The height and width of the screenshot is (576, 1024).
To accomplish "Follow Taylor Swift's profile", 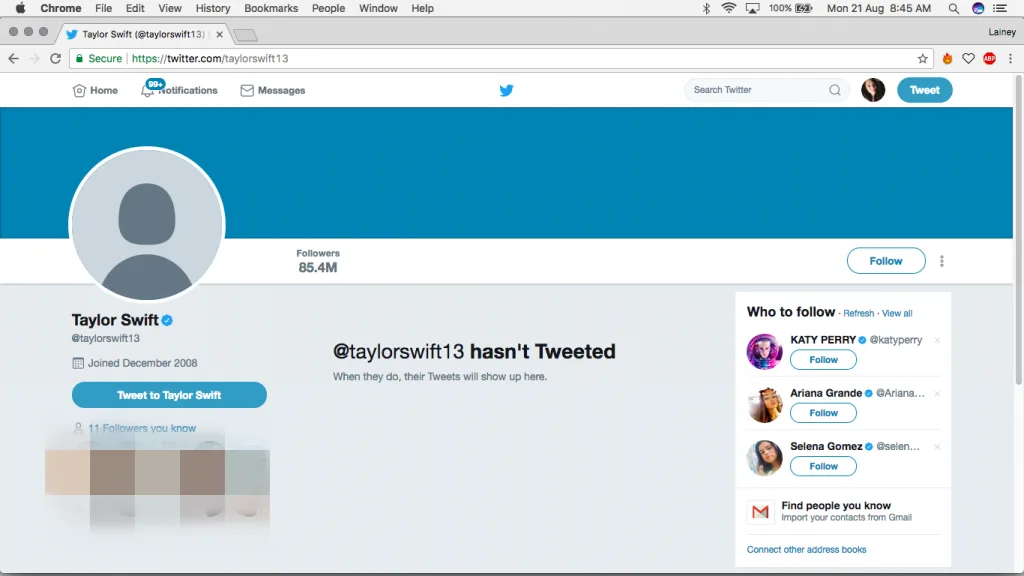I will pos(885,261).
